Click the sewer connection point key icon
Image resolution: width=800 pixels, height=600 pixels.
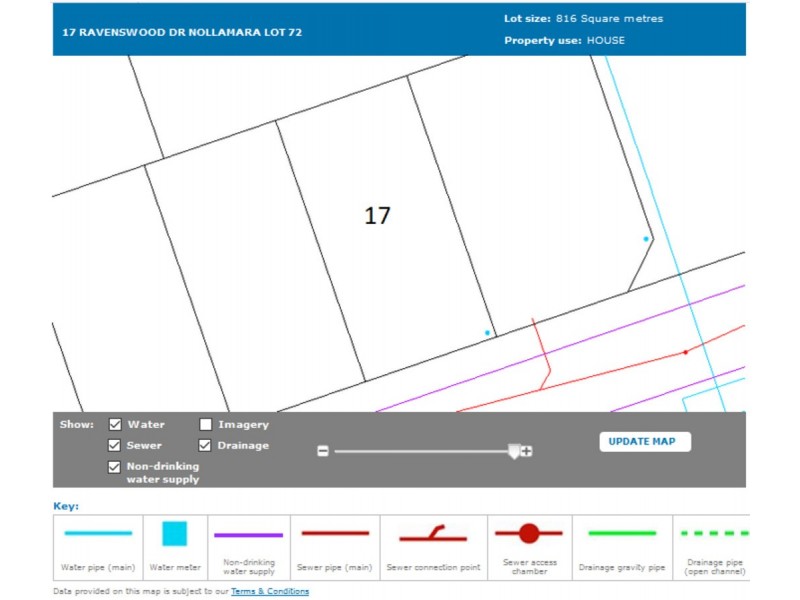(x=433, y=534)
